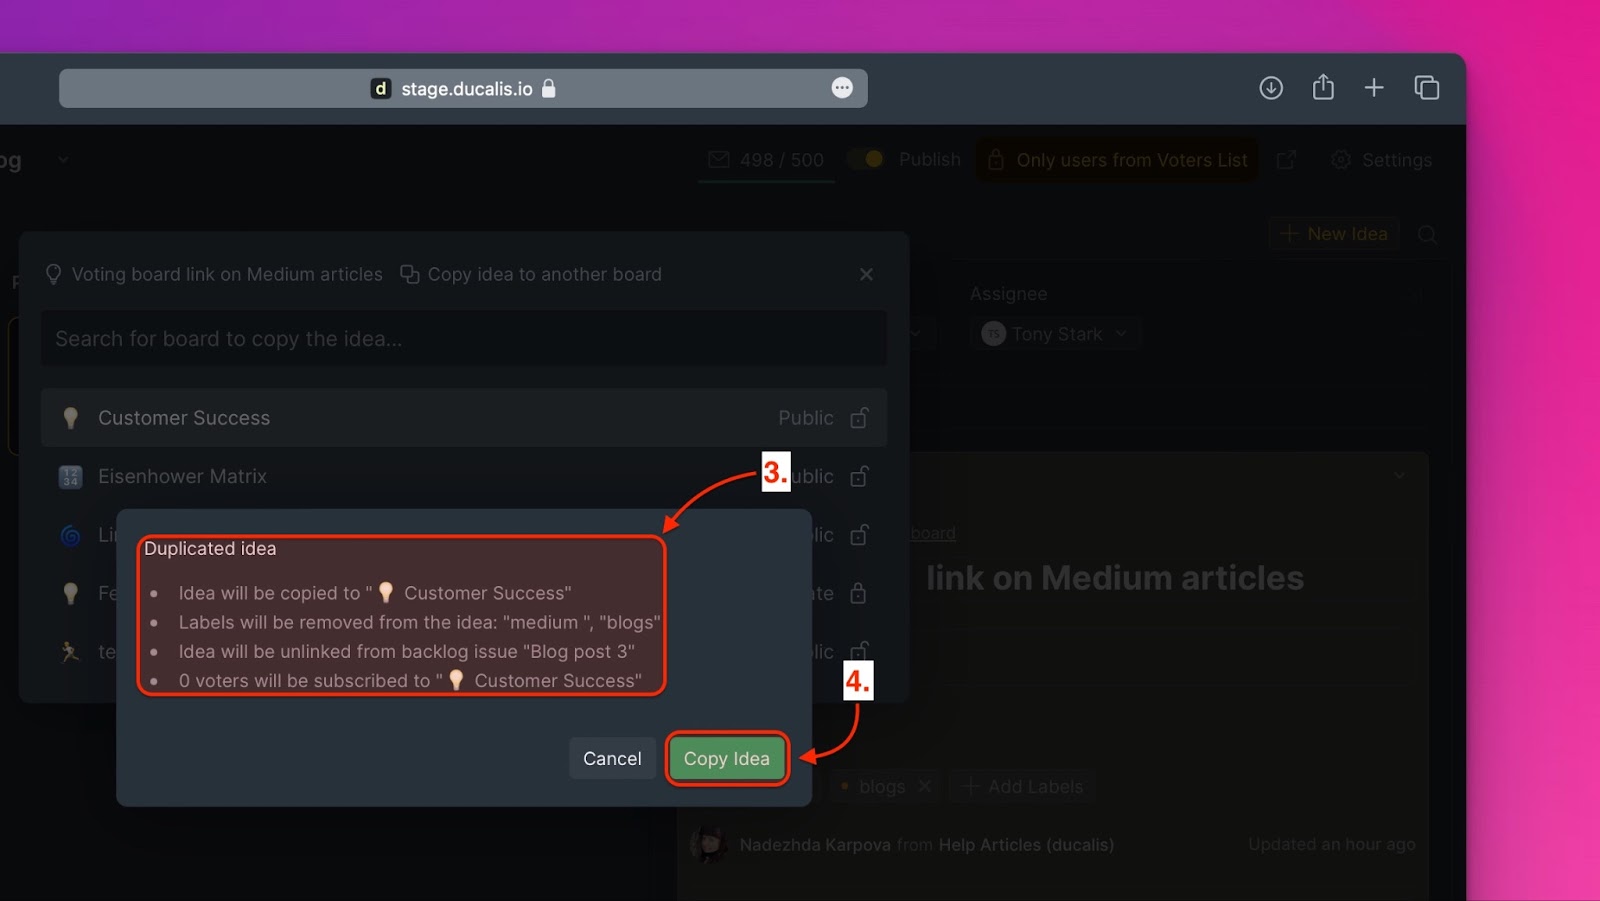Show the tab overview icon
Image resolution: width=1600 pixels, height=901 pixels.
click(x=1427, y=88)
